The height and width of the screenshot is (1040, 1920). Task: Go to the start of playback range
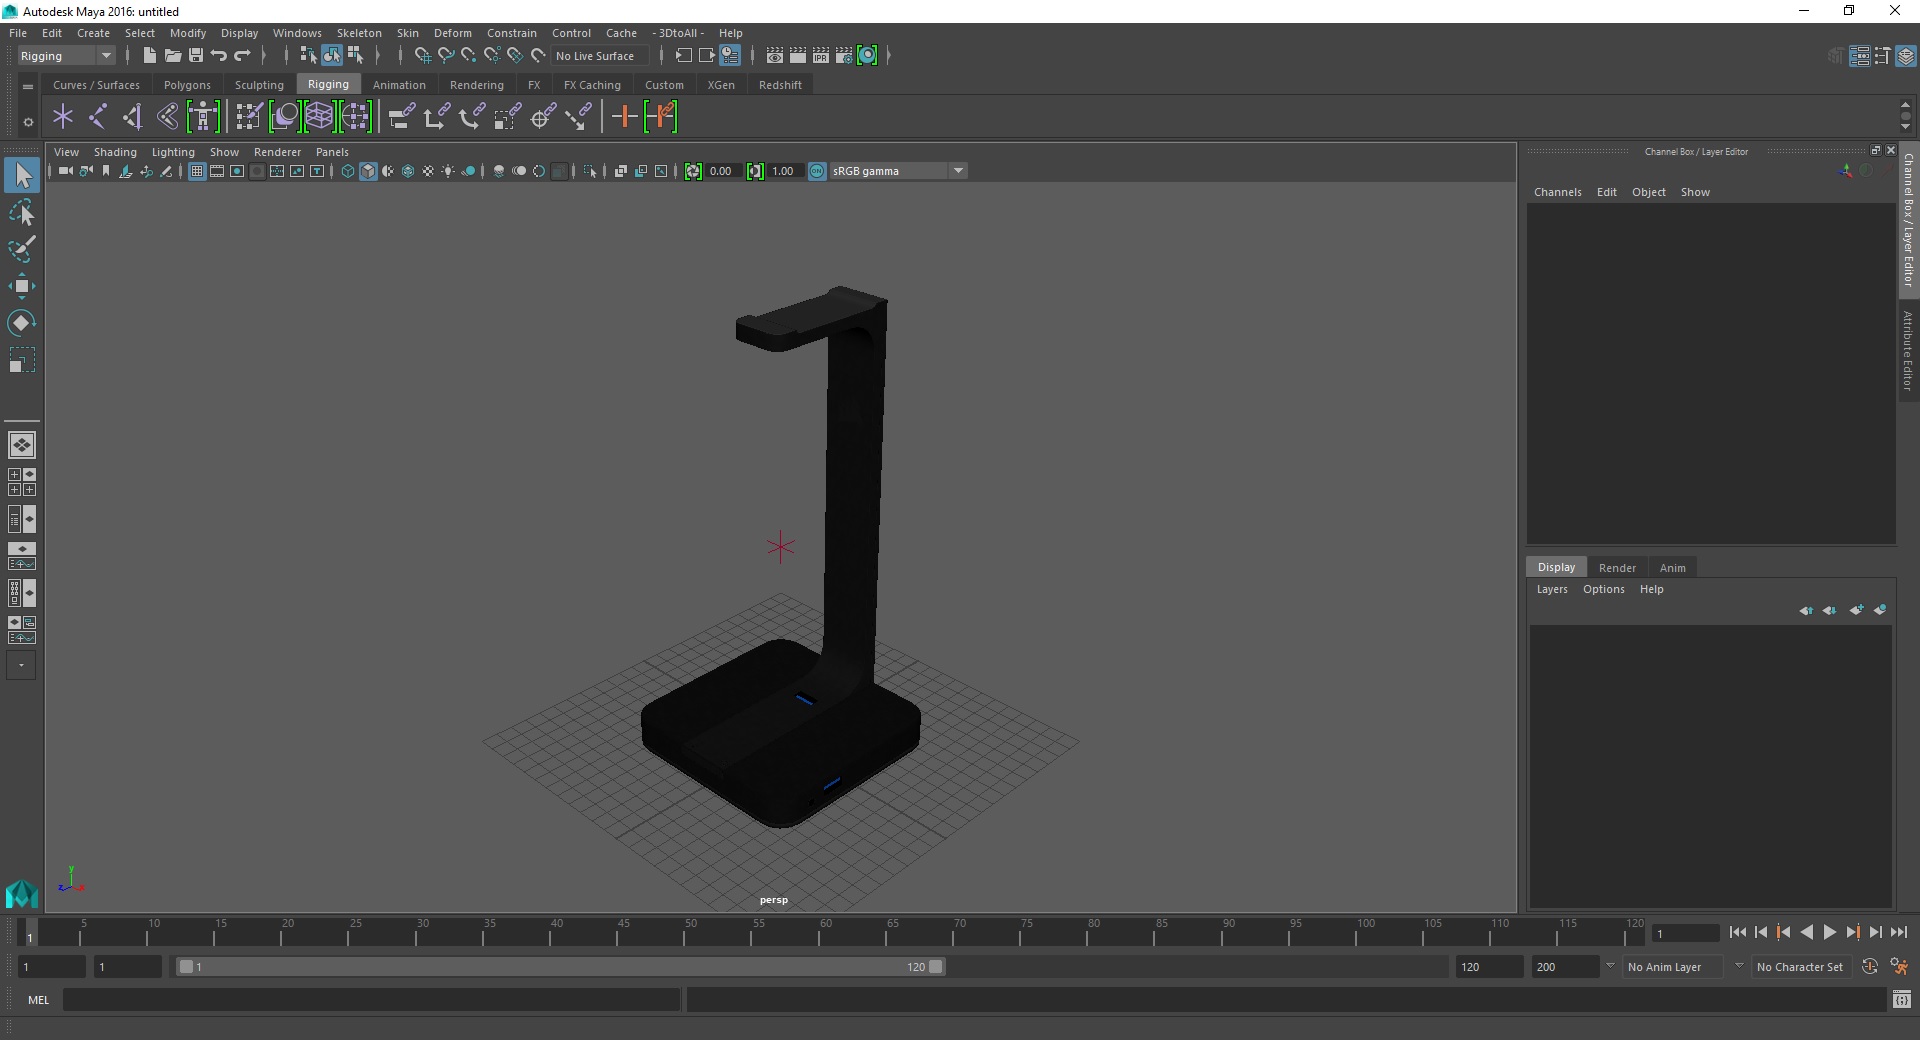click(1738, 932)
